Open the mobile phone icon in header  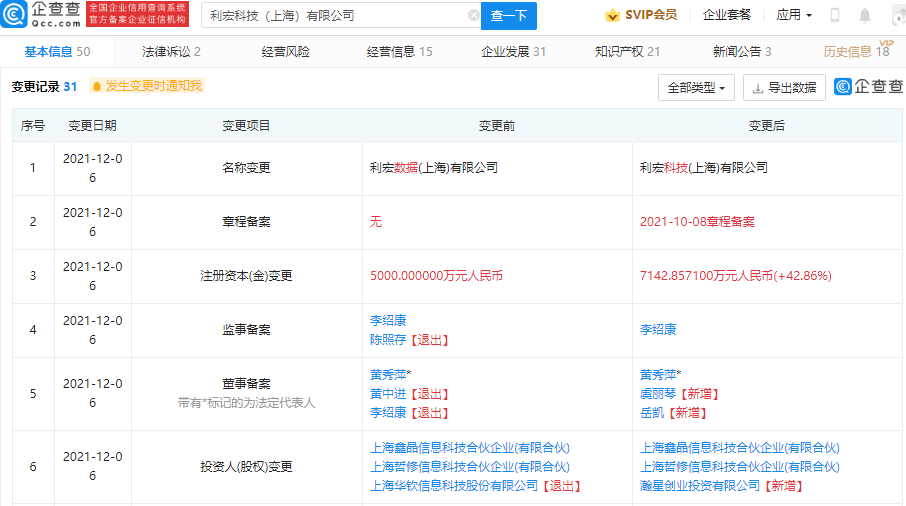pos(834,16)
